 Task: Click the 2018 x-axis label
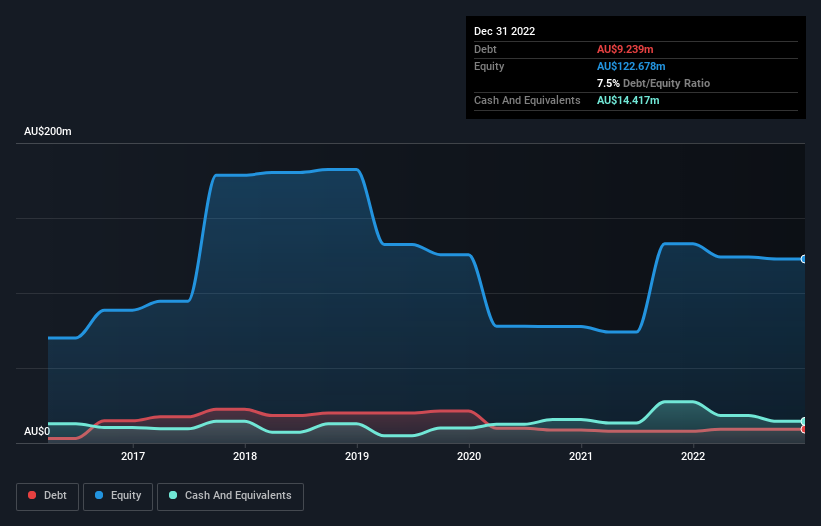245,456
